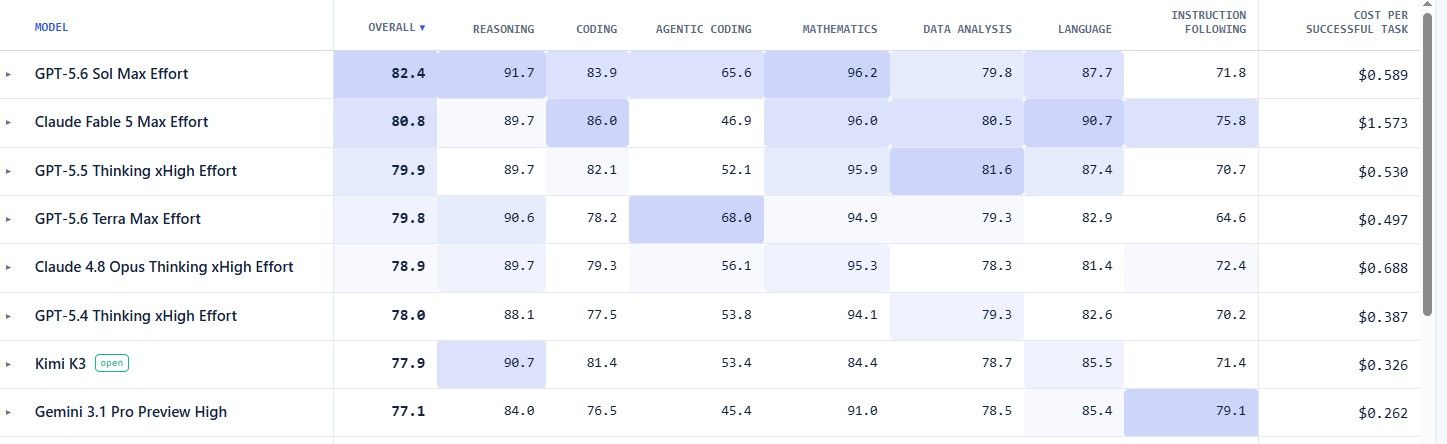The width and height of the screenshot is (1447, 444).
Task: Sort by Cost Per Successful Task header
Action: (x=1356, y=22)
